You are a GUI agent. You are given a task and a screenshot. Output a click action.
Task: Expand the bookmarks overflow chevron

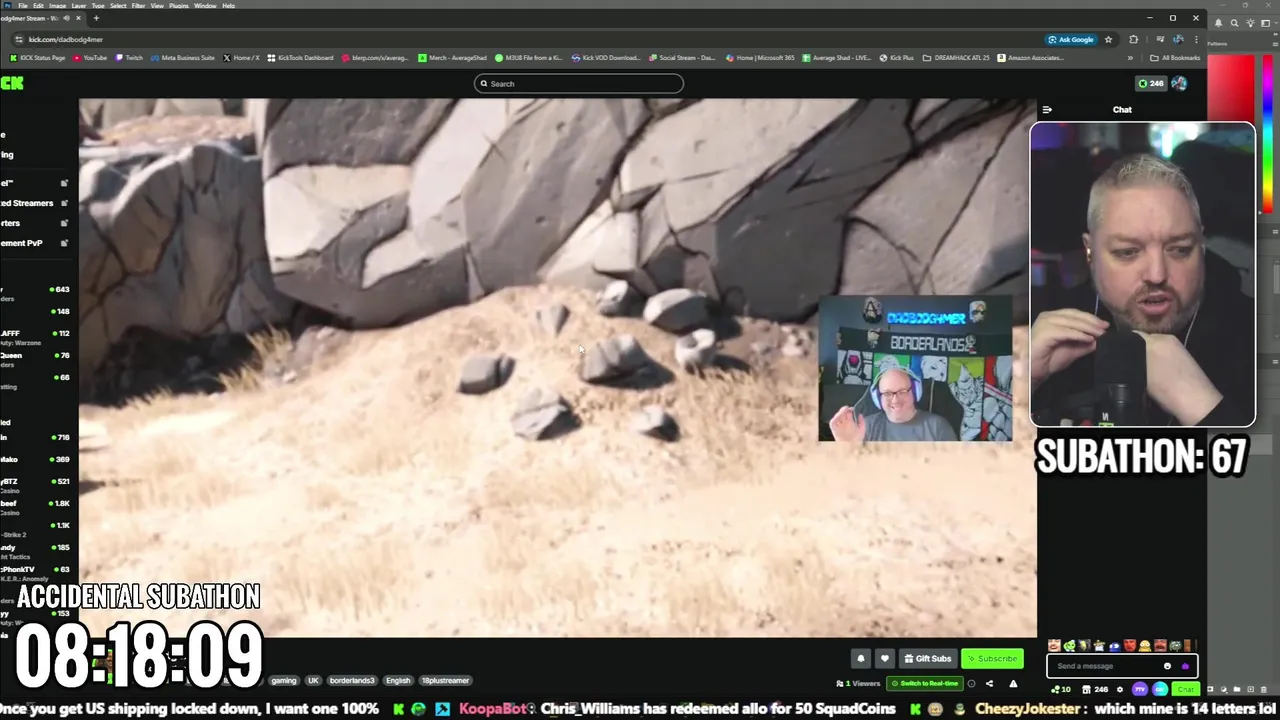click(x=1130, y=58)
